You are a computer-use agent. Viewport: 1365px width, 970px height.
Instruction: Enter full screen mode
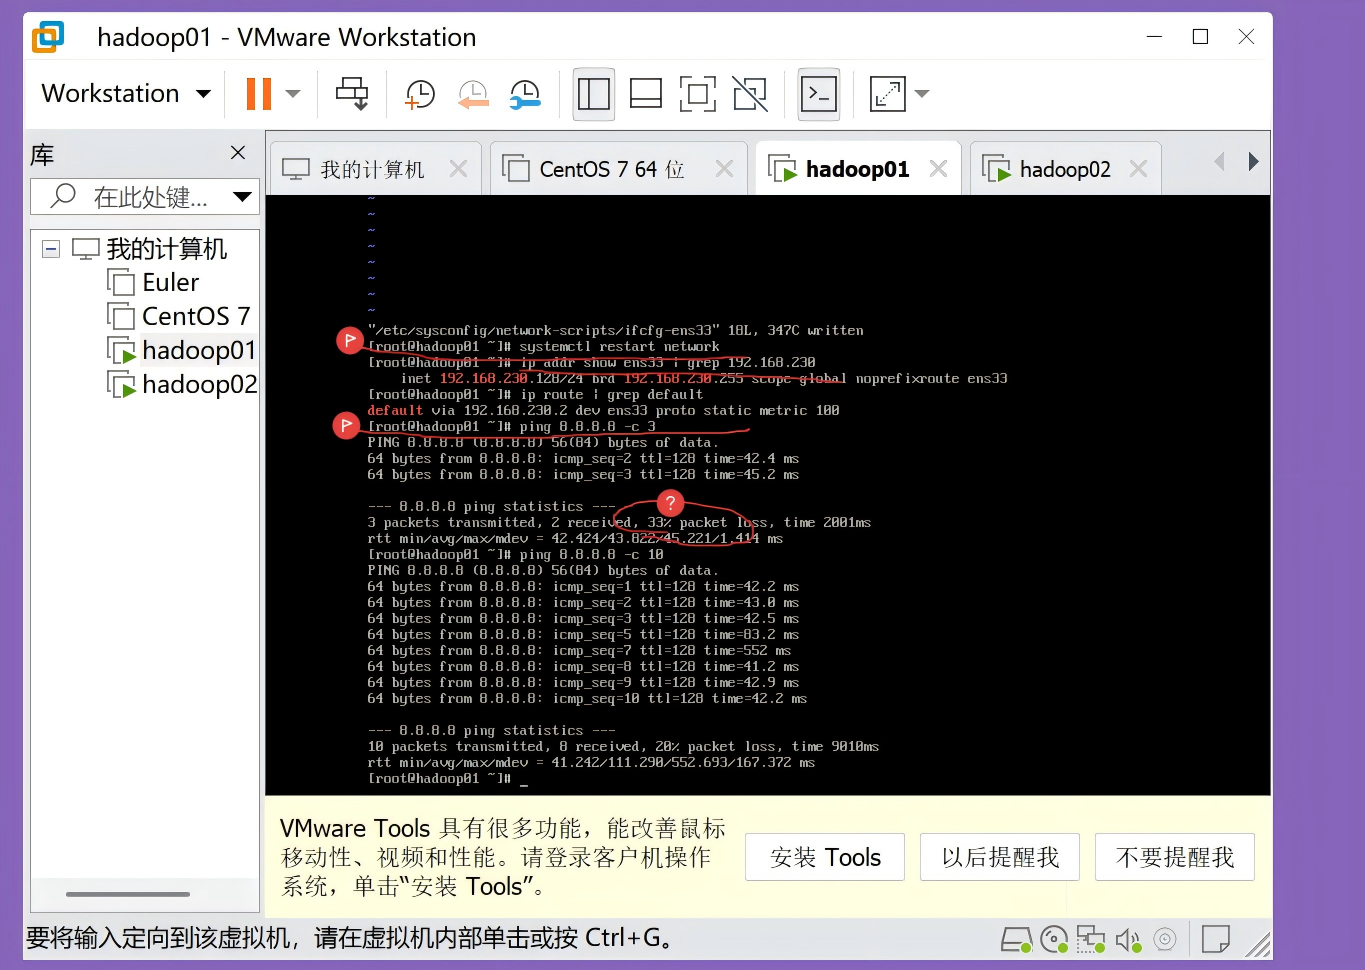698,94
